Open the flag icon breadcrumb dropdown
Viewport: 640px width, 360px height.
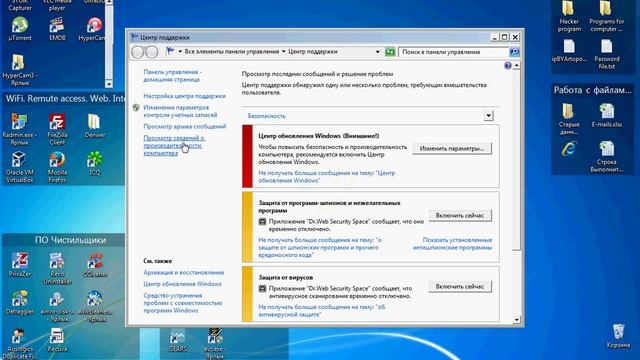point(180,52)
